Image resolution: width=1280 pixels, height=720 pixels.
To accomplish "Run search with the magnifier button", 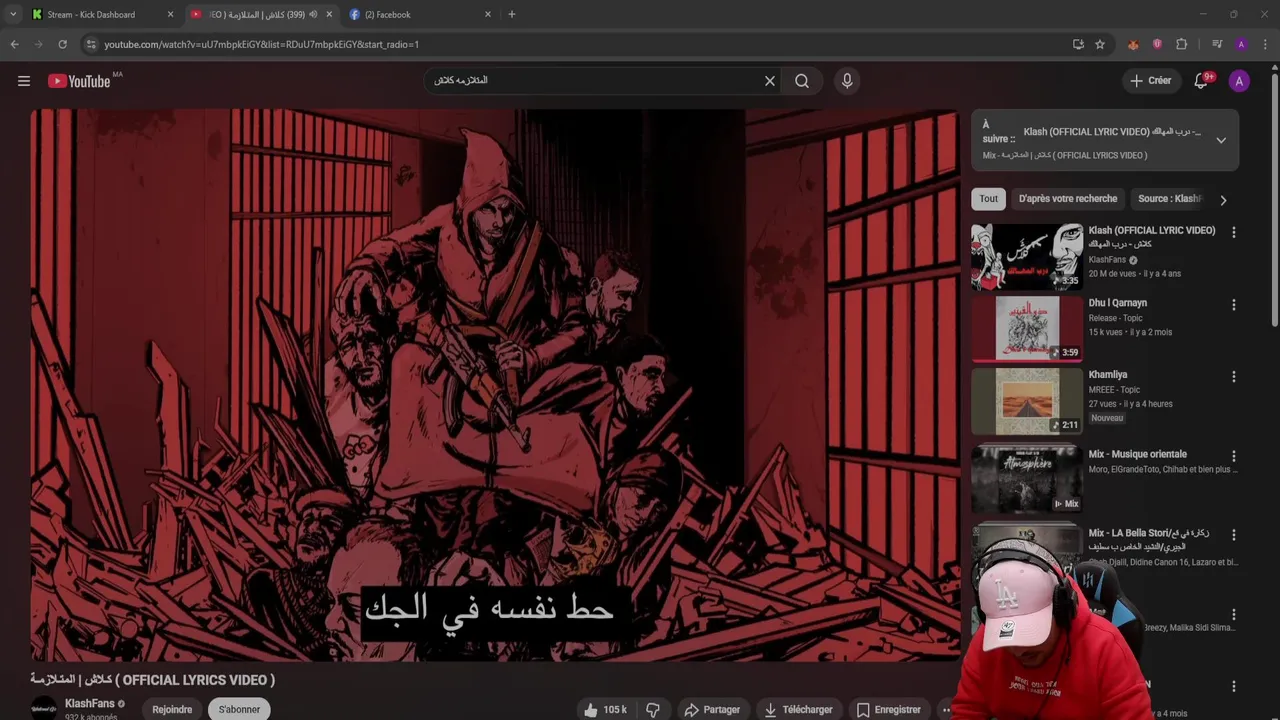I will point(802,81).
